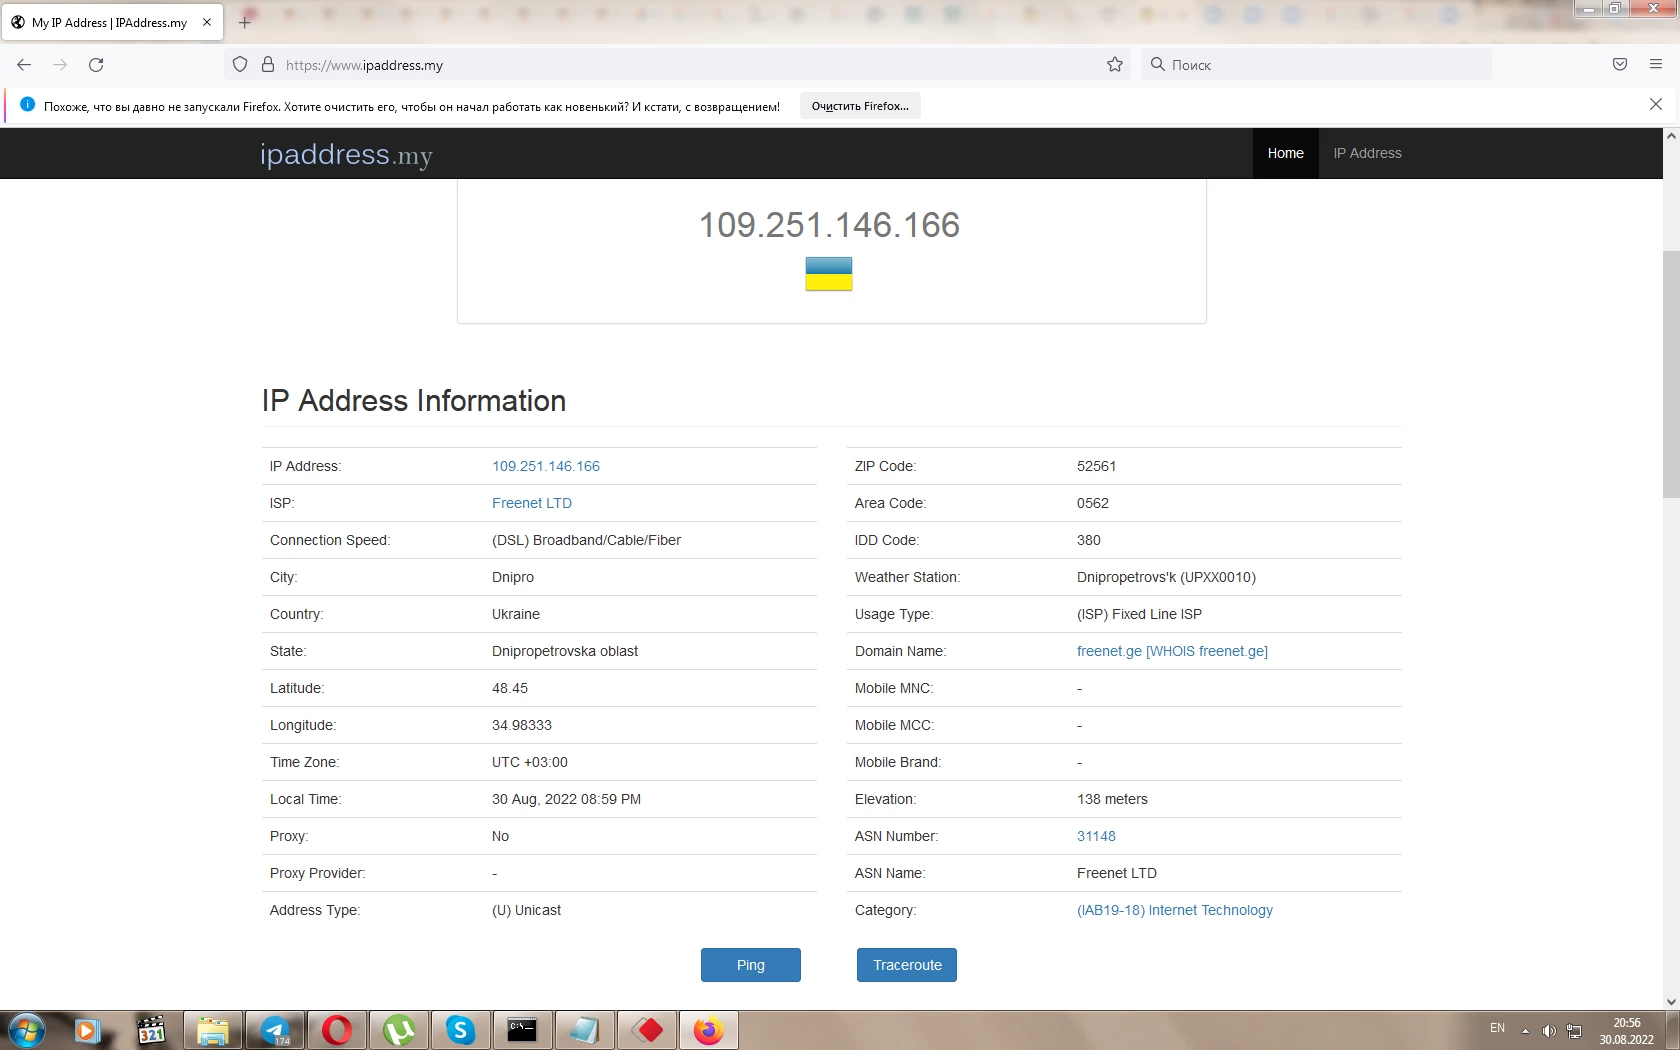
Task: Open the freenet.ge WHOIS domain link
Action: pyautogui.click(x=1172, y=651)
